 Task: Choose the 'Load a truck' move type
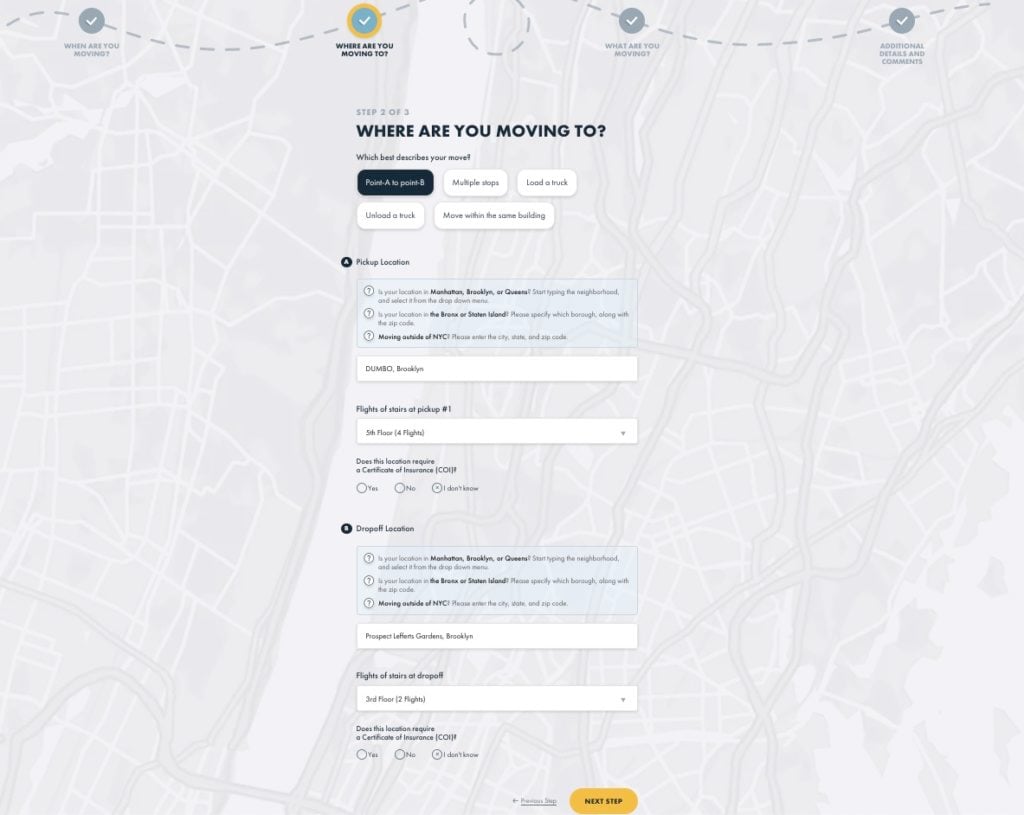(547, 183)
